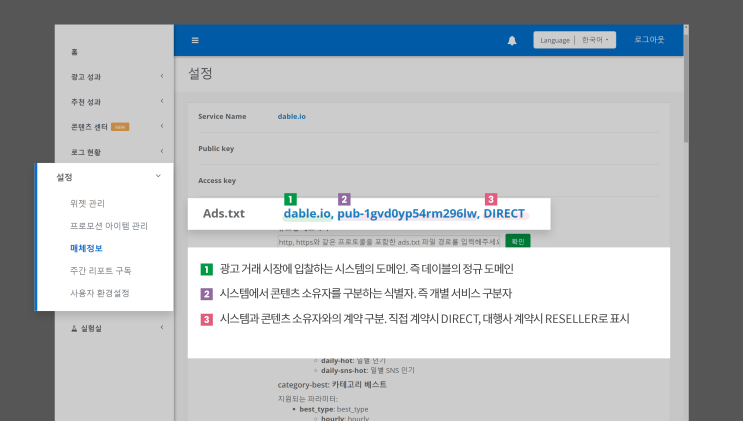
Task: Open the Language 한국어 dropdown
Action: tap(574, 40)
